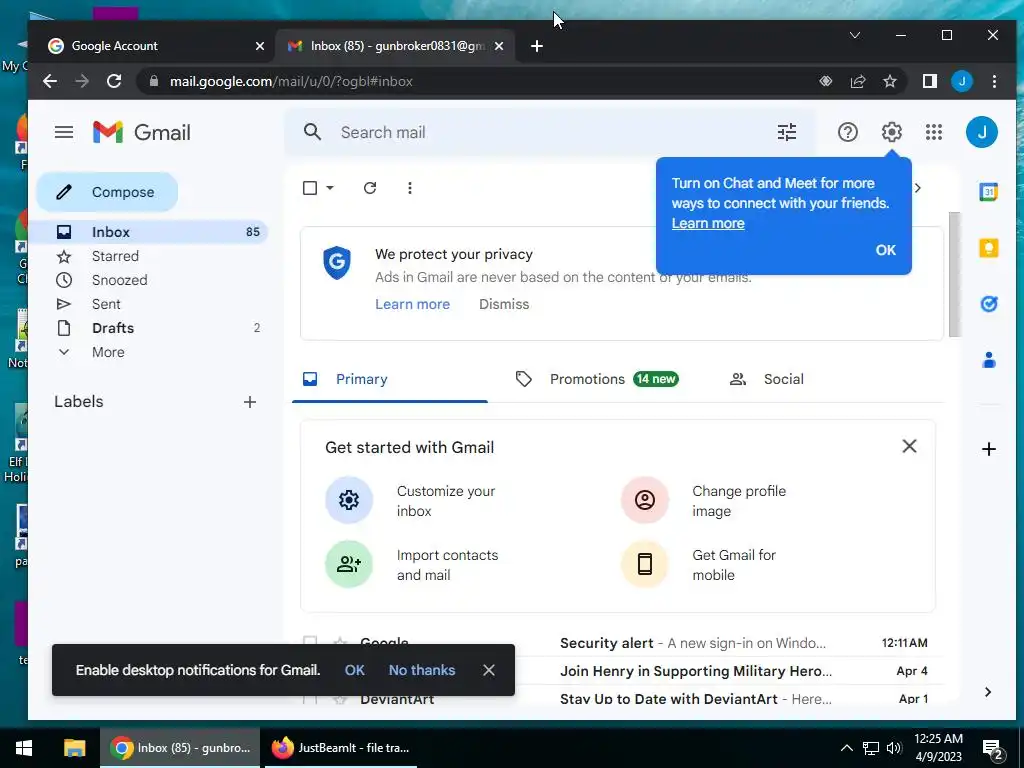
Task: Share this page icon in address bar
Action: 857,81
